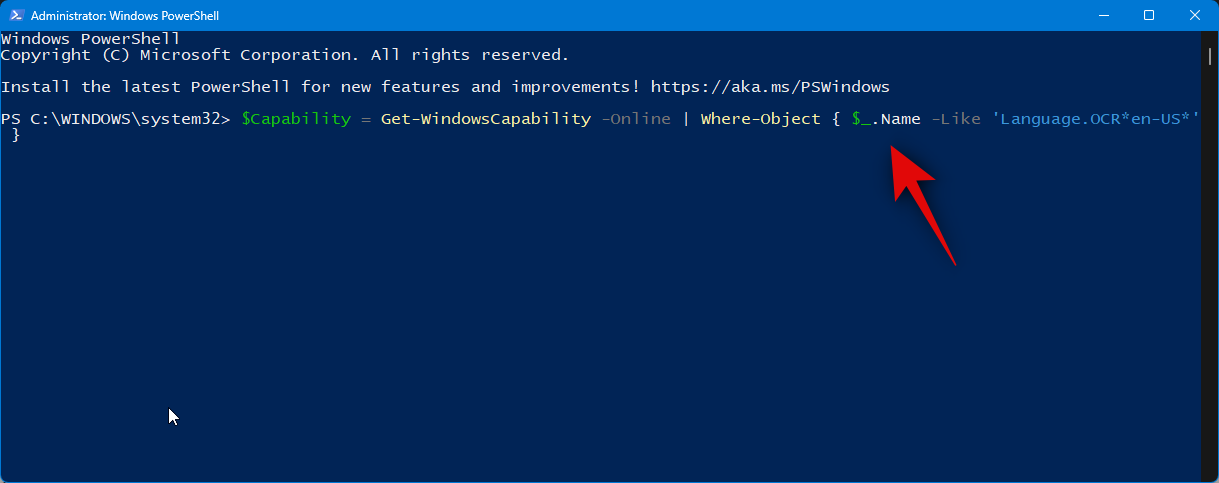The width and height of the screenshot is (1219, 483).
Task: Click the $Capability variable text
Action: [296, 119]
